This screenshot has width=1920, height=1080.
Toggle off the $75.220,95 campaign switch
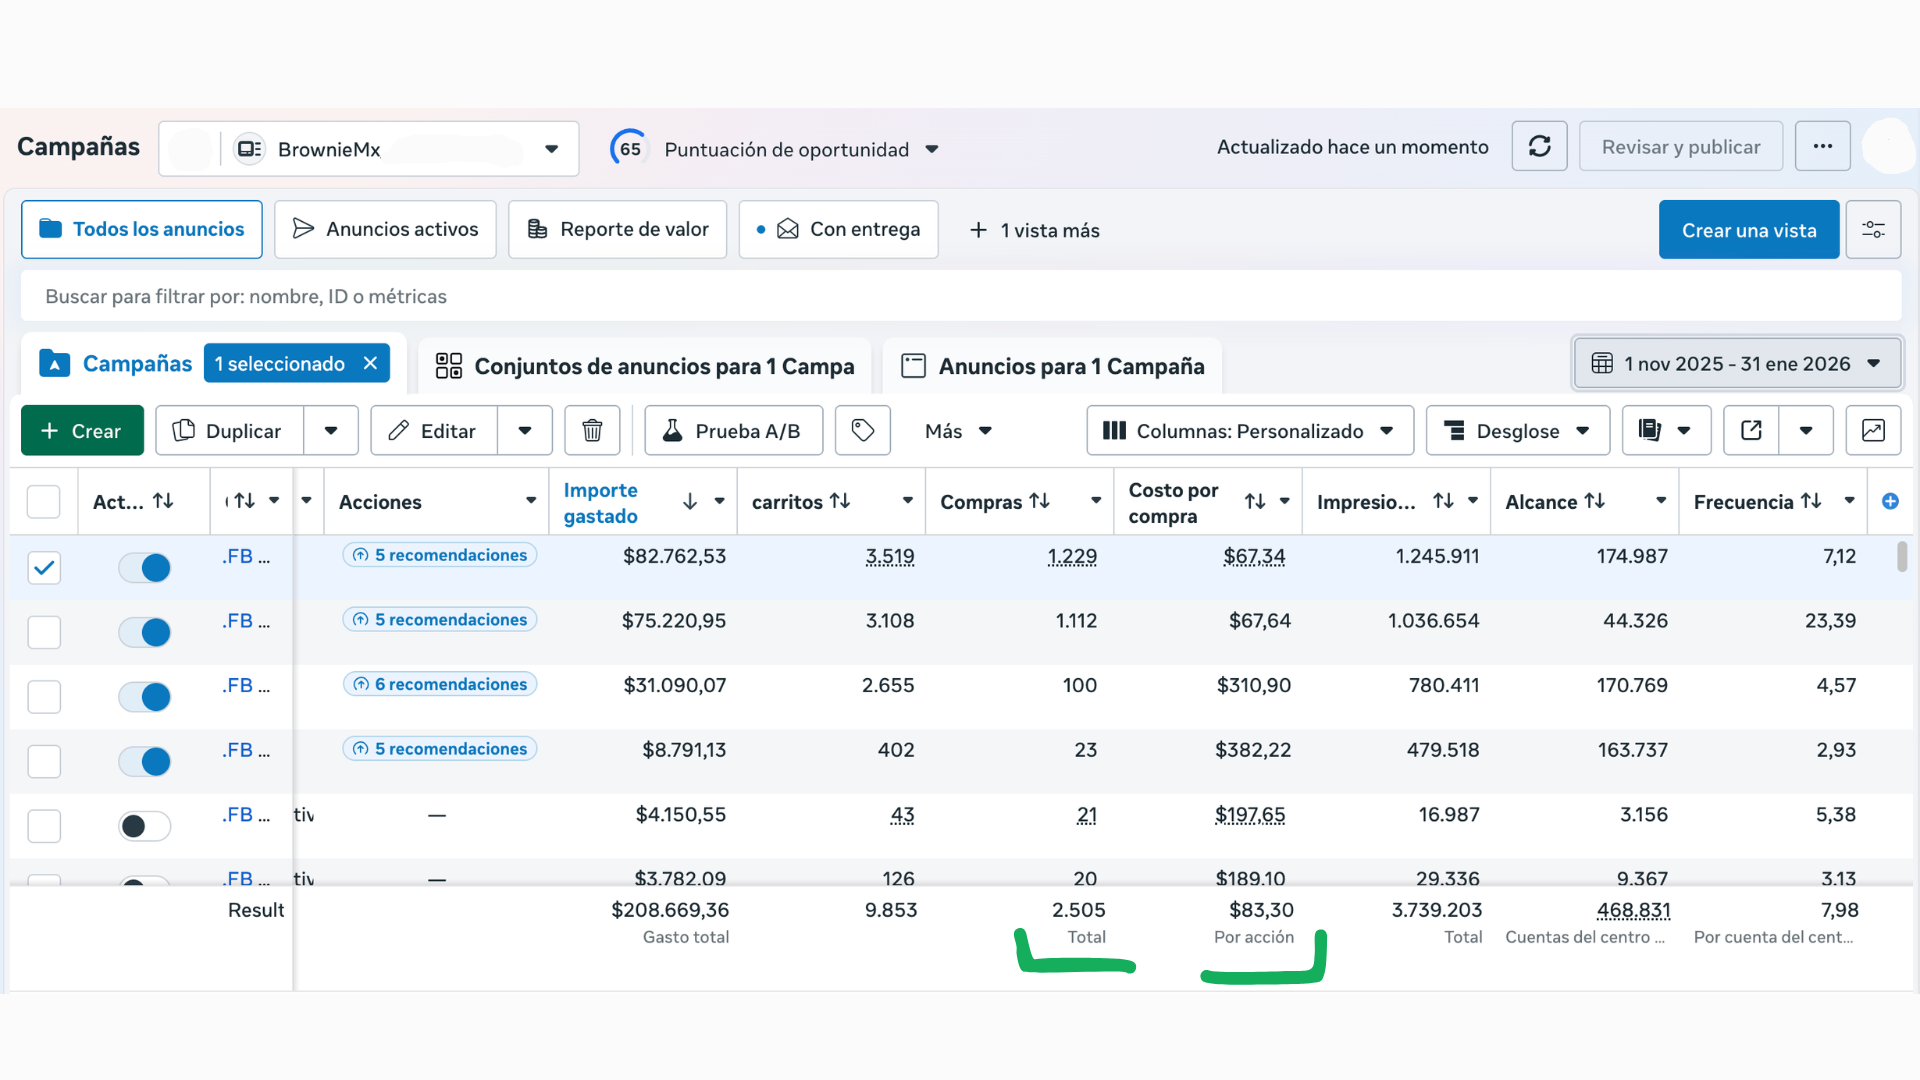pos(145,633)
